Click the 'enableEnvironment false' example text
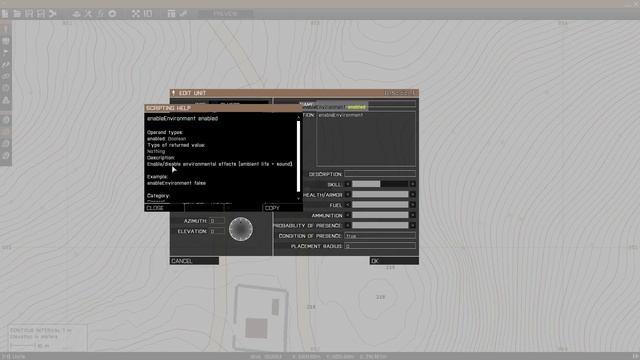This screenshot has height=360, width=640. (x=176, y=183)
